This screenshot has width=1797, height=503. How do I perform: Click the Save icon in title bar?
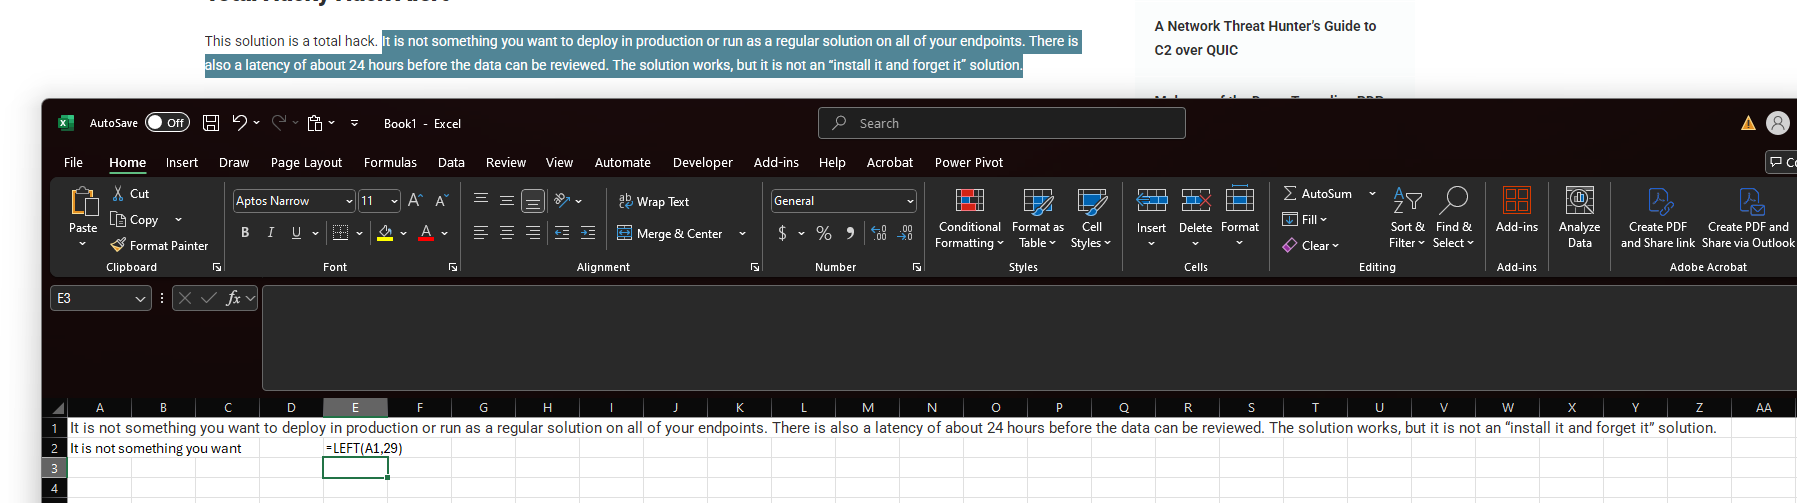point(211,123)
